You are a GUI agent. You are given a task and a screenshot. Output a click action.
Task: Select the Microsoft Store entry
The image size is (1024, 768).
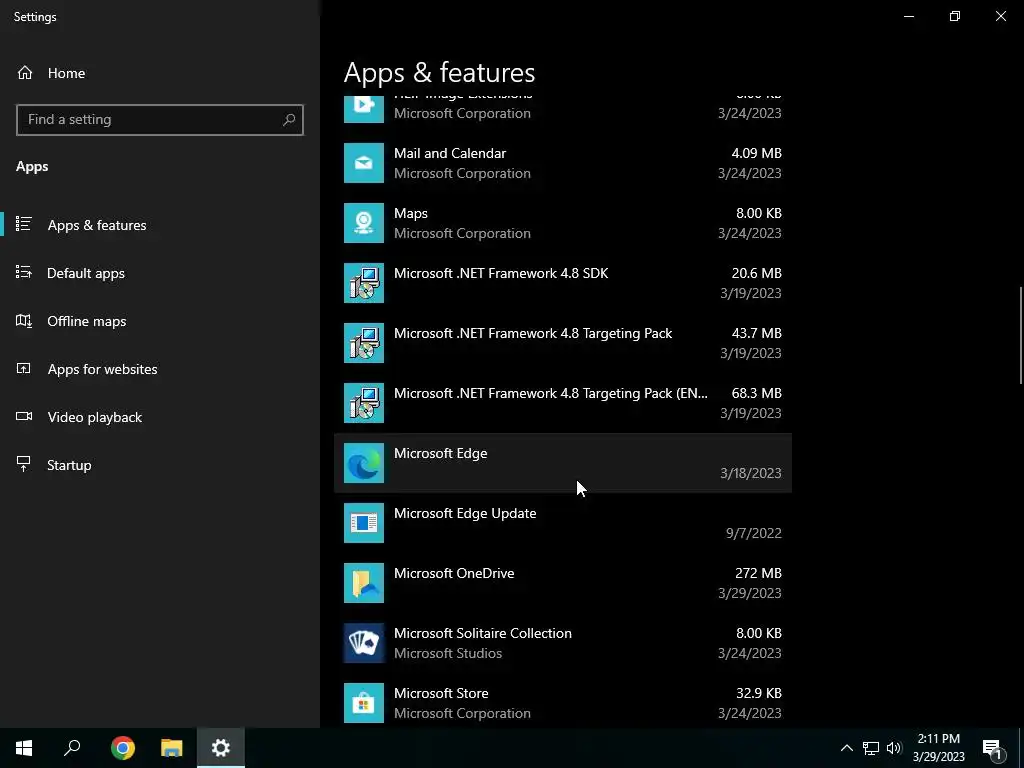coord(563,703)
